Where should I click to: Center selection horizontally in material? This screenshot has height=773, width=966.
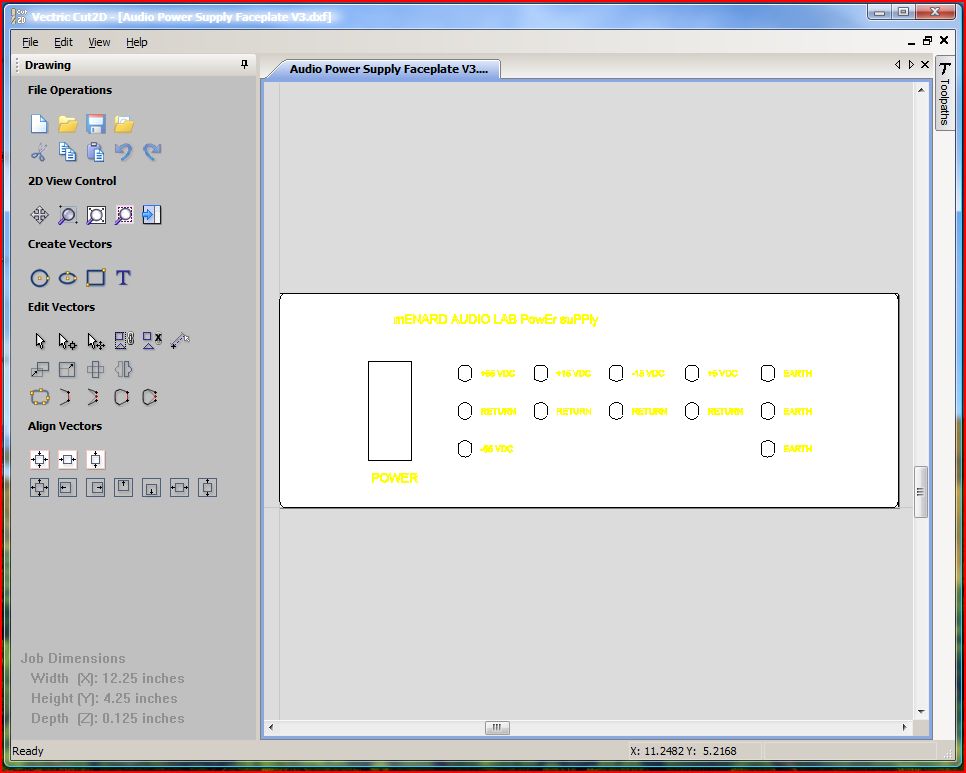(68, 459)
